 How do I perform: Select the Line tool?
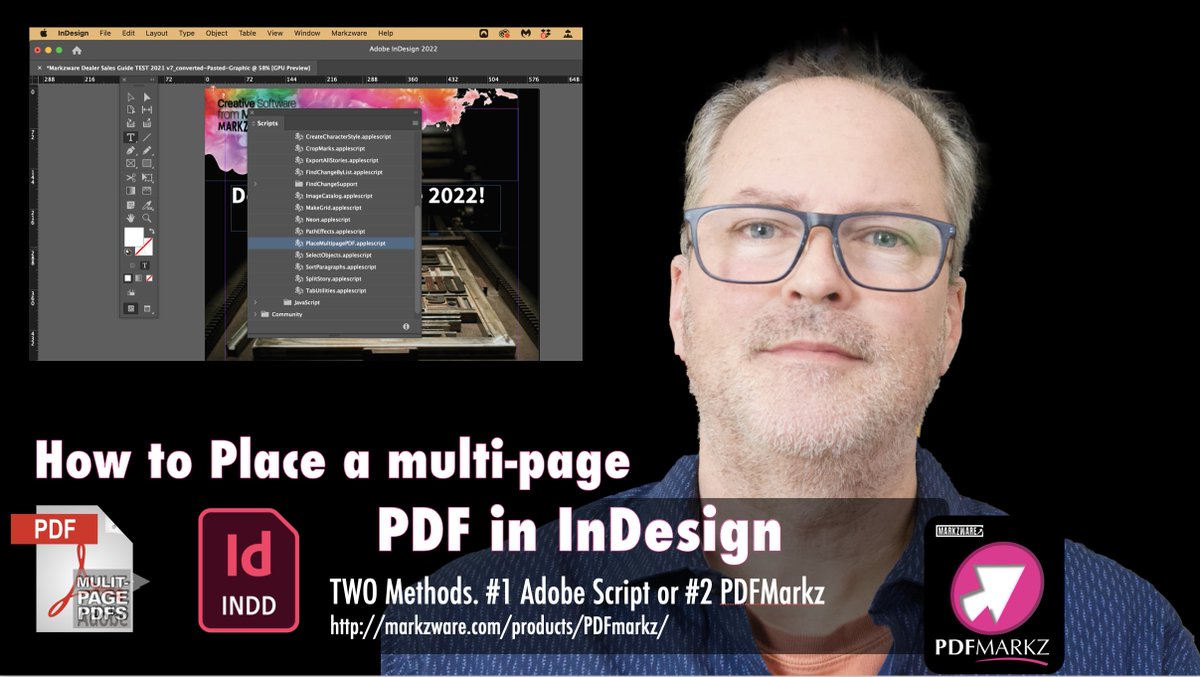147,137
